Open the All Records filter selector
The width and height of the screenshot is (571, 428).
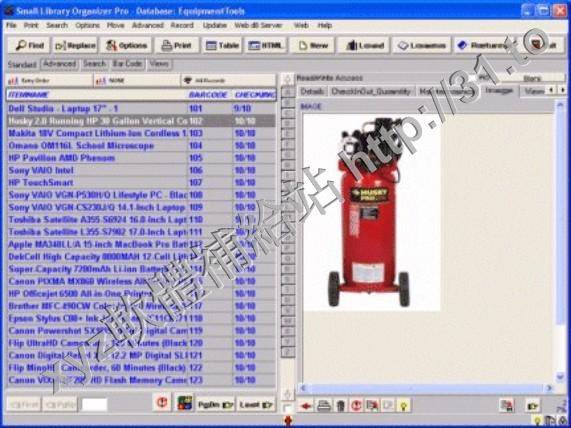(x=228, y=81)
